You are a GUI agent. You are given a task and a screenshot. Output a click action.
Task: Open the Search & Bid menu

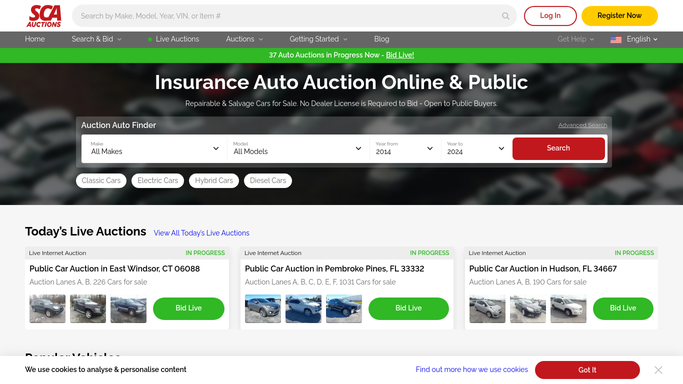[x=96, y=39]
